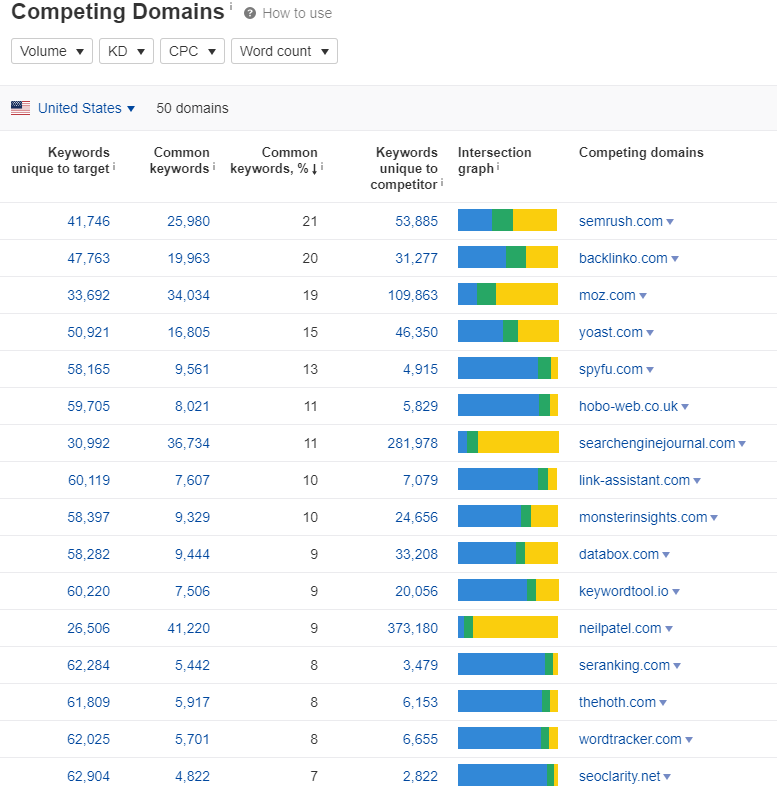Viewport: 777px width, 792px height.
Task: Open the seranking.com domain link
Action: point(624,665)
